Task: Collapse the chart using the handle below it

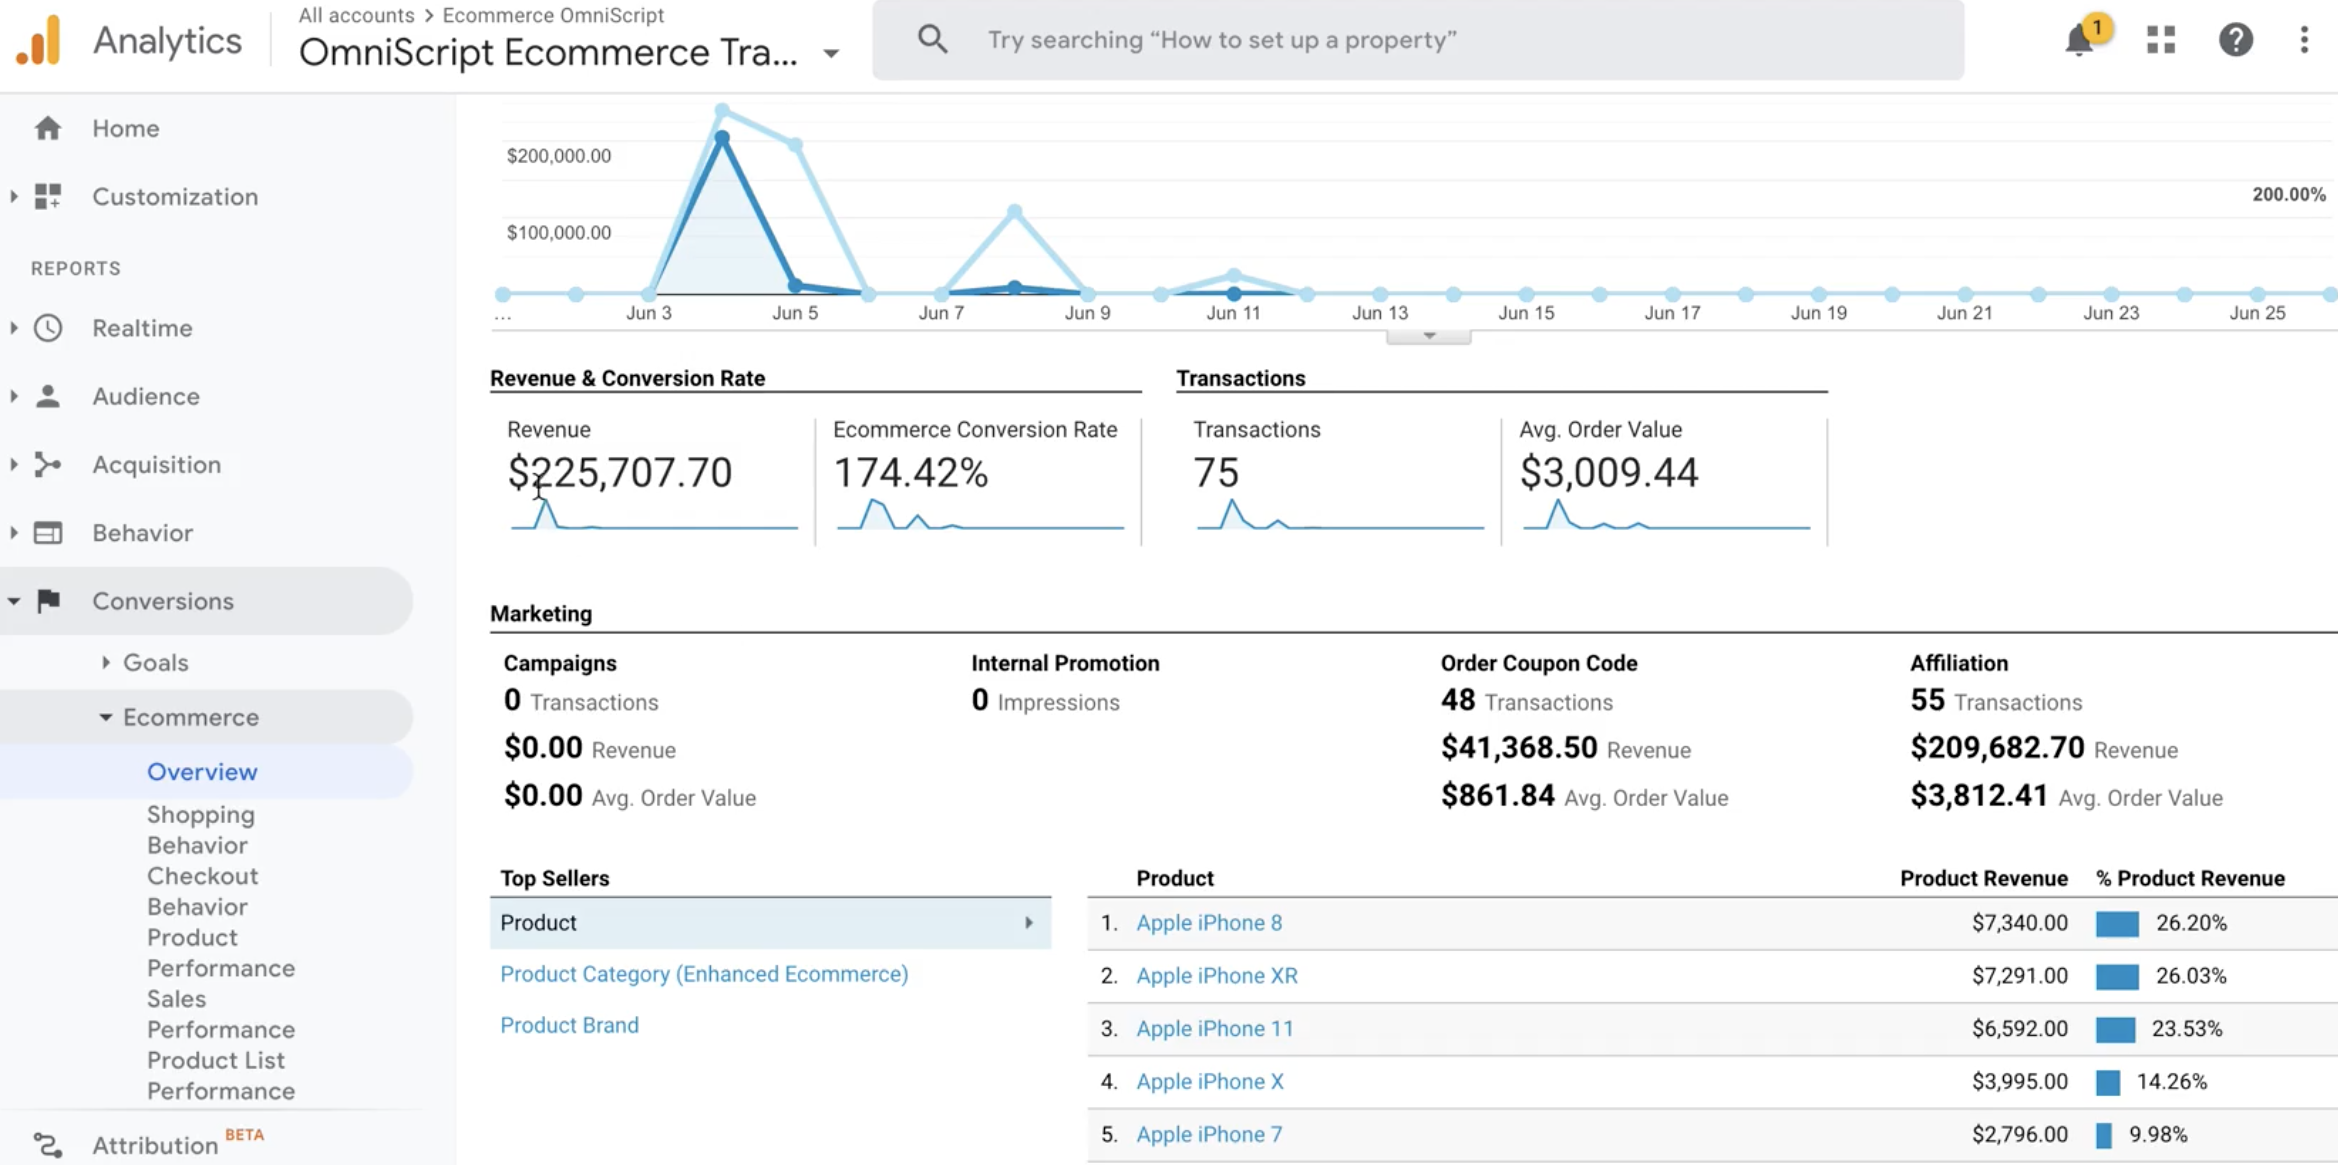Action: [1428, 336]
